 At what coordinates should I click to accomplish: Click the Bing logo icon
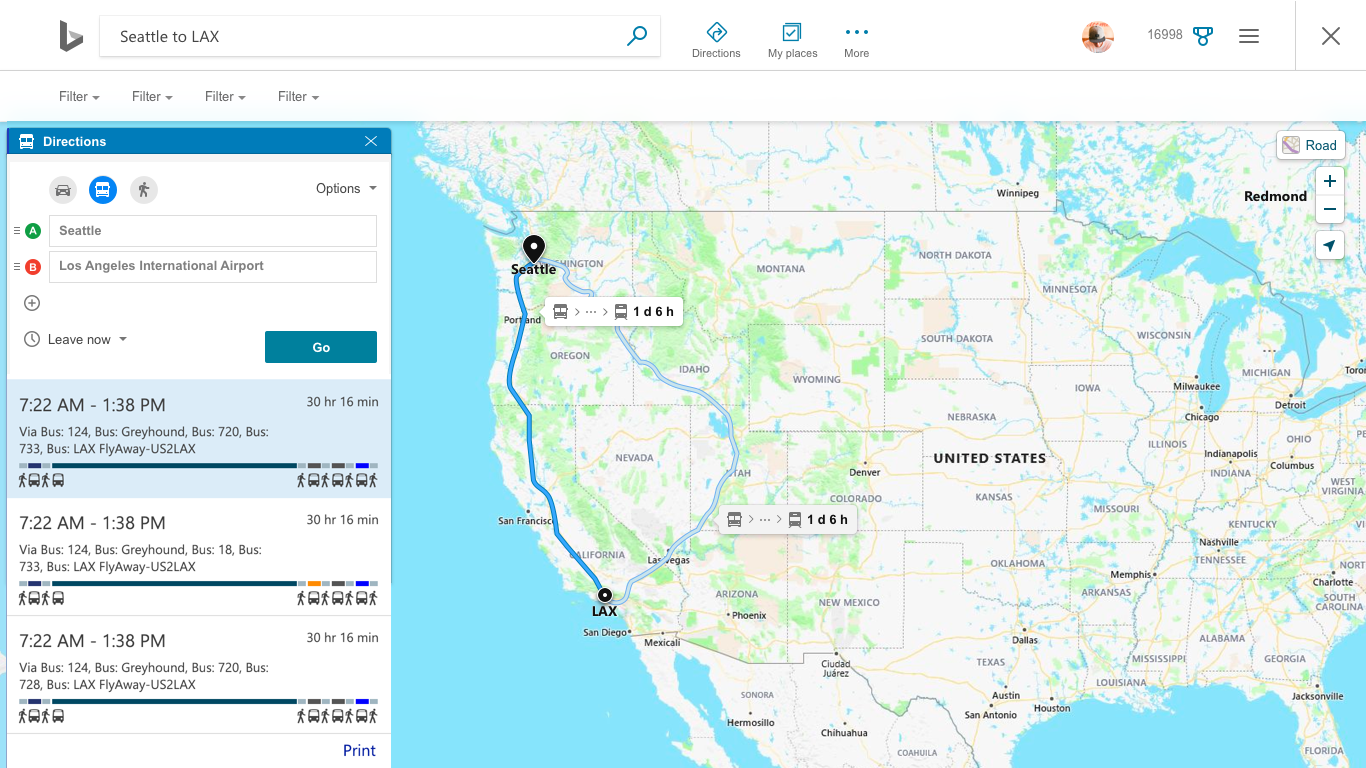point(71,36)
